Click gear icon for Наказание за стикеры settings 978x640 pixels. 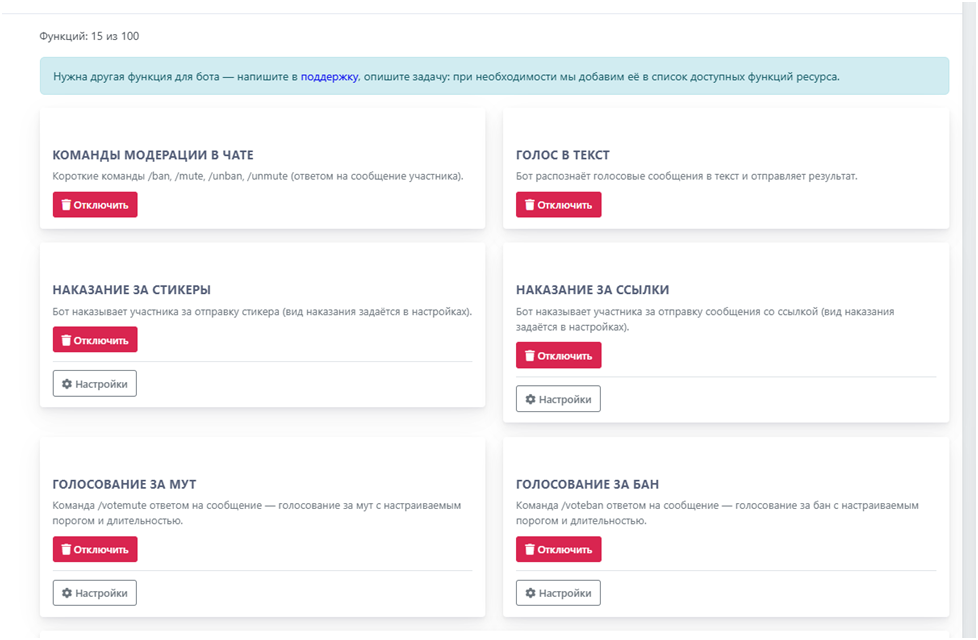(x=67, y=384)
